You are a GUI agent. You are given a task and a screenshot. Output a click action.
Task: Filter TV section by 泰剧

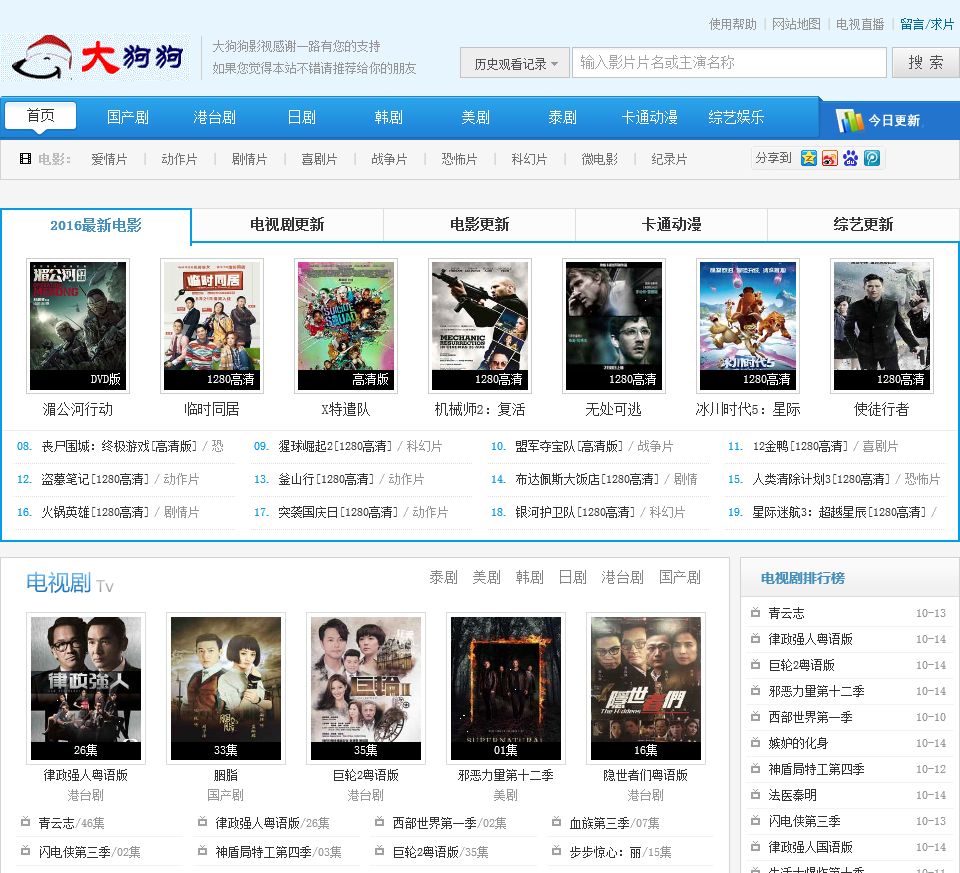coord(443,577)
